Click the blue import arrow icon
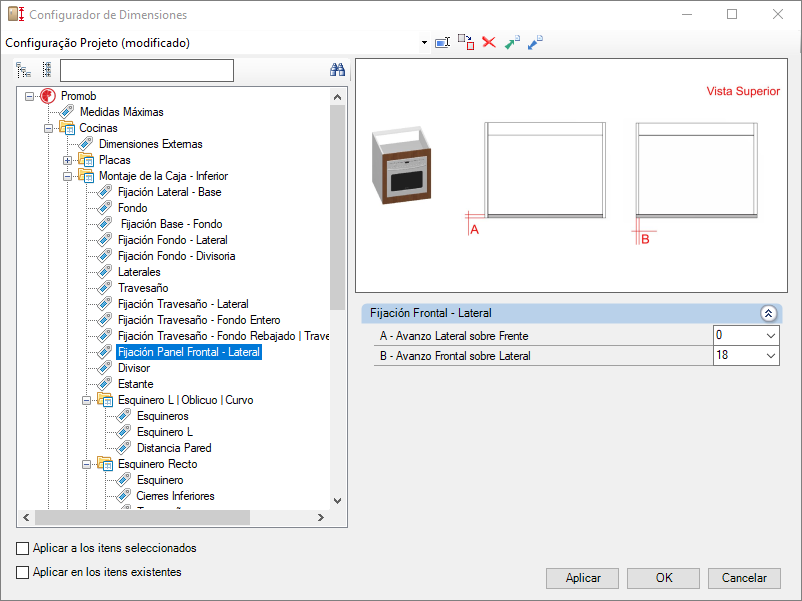Viewport: 802px width, 601px height. tap(535, 42)
